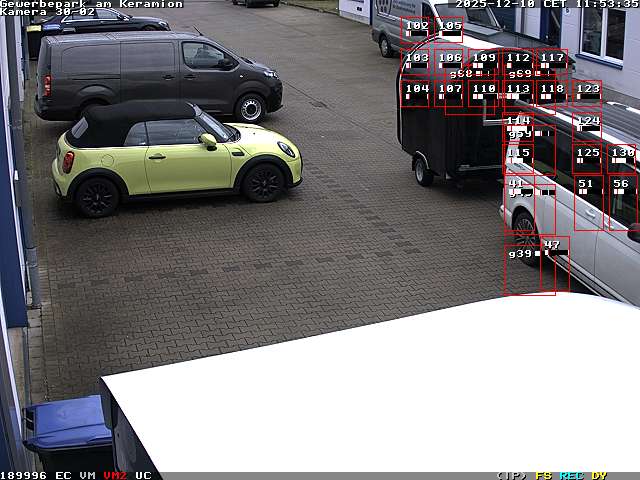Image resolution: width=640 pixels, height=480 pixels.
Task: Click the UC indicator in status bar
Action: (143, 475)
